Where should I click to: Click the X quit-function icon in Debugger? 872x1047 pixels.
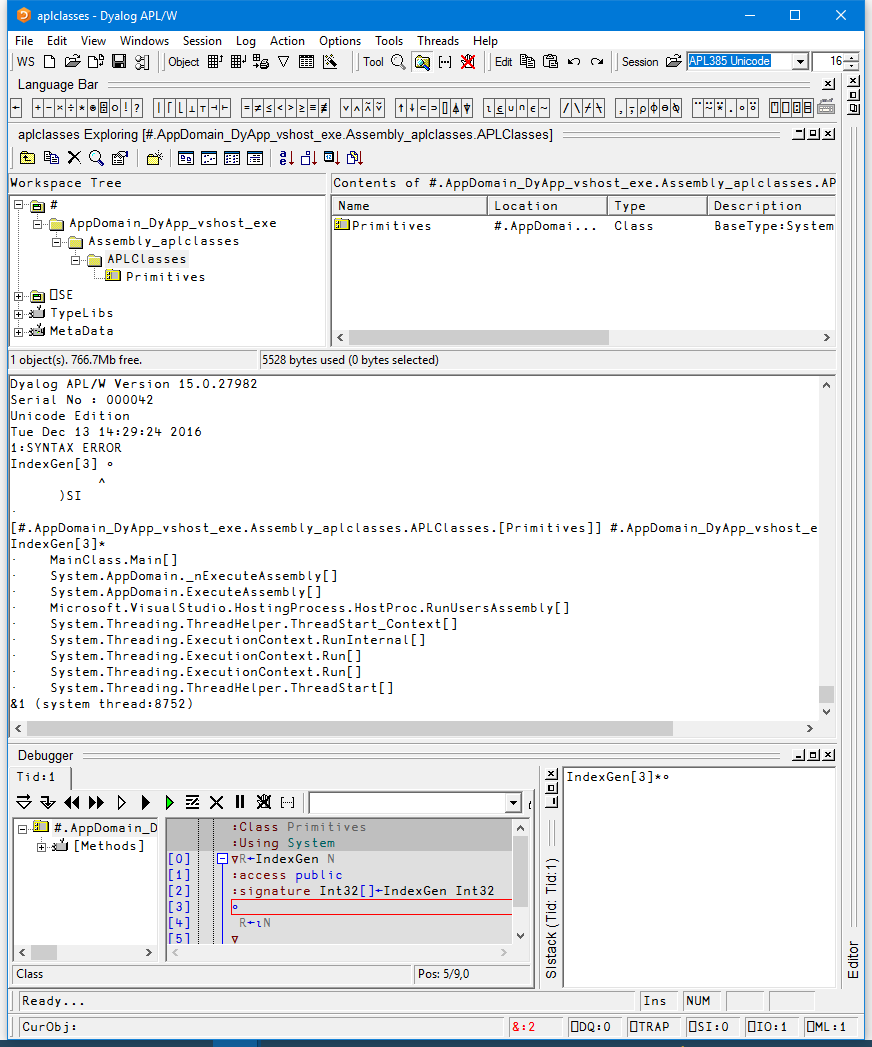216,802
